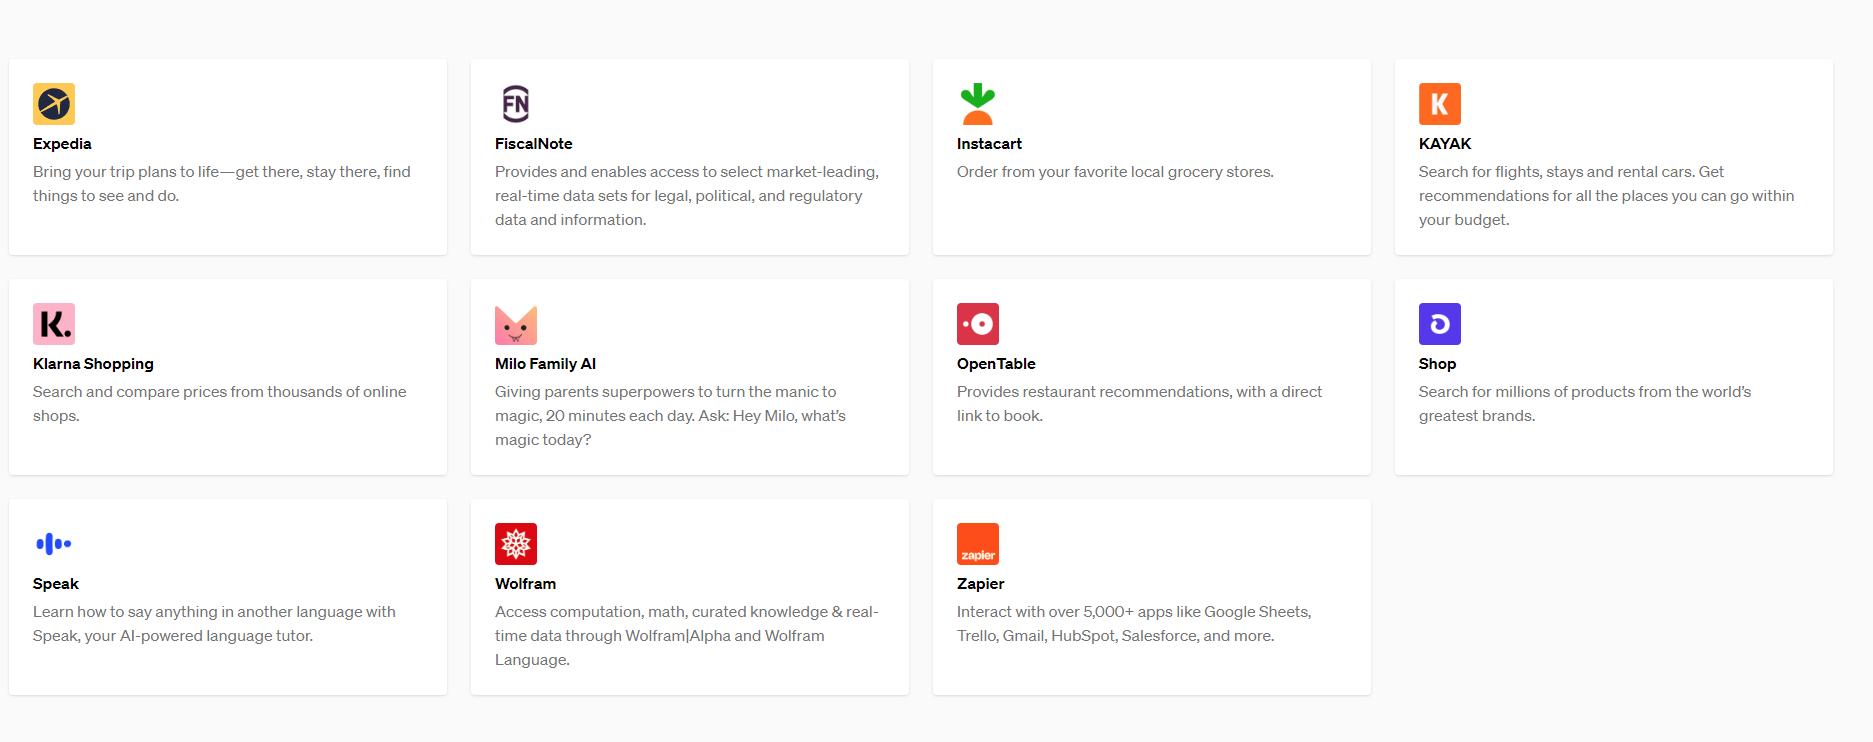Click the red Wolfram snowflake icon
This screenshot has width=1873, height=742.
(x=516, y=544)
